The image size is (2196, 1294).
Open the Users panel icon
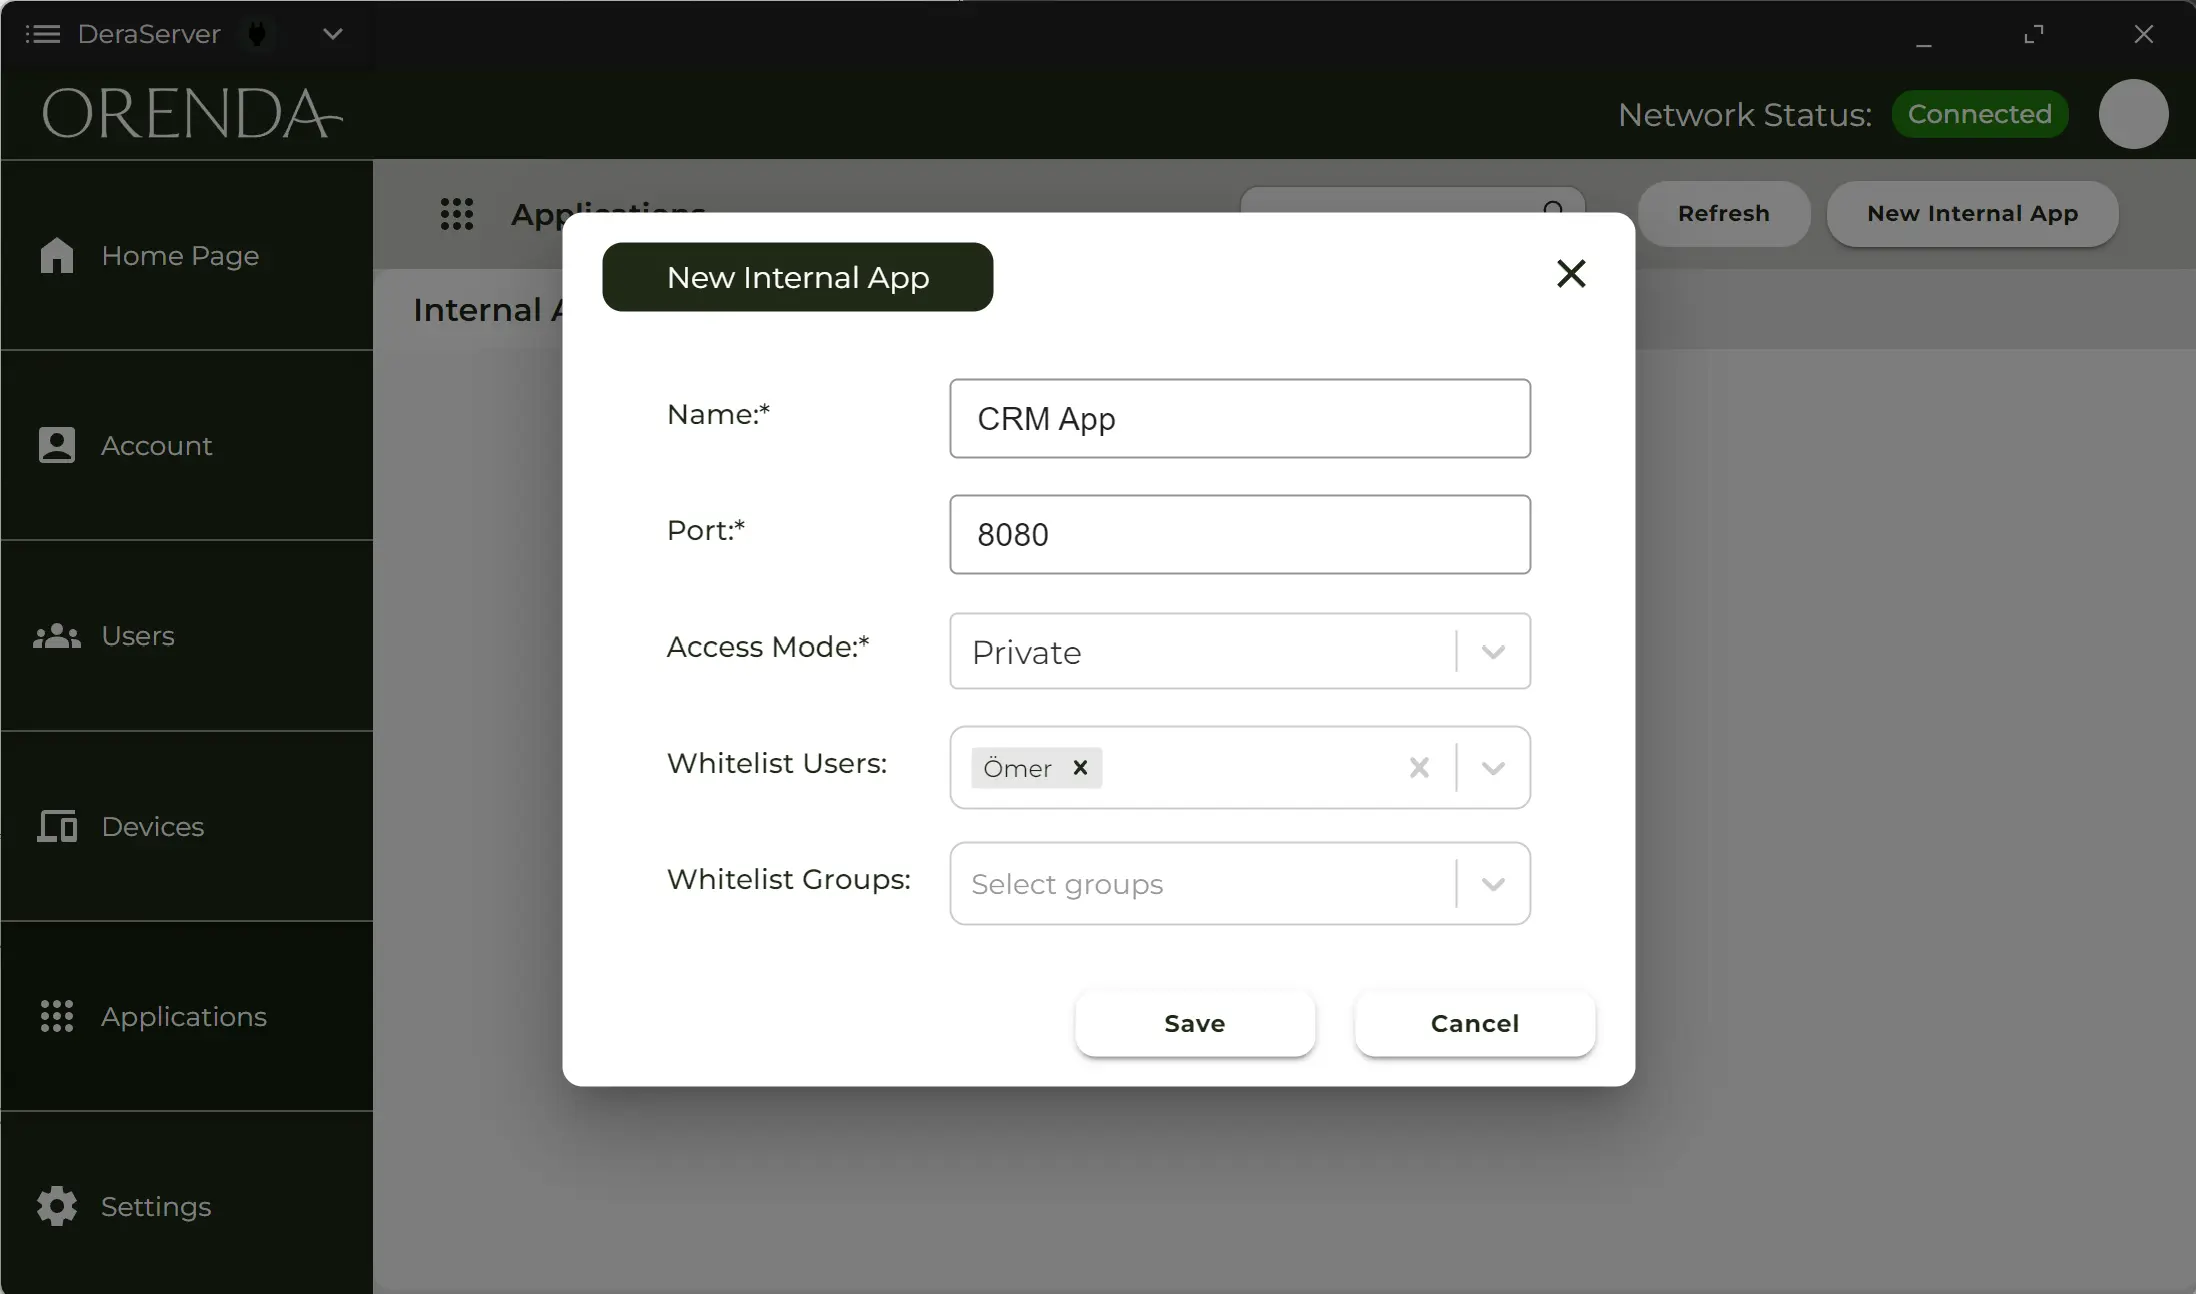pos(57,637)
